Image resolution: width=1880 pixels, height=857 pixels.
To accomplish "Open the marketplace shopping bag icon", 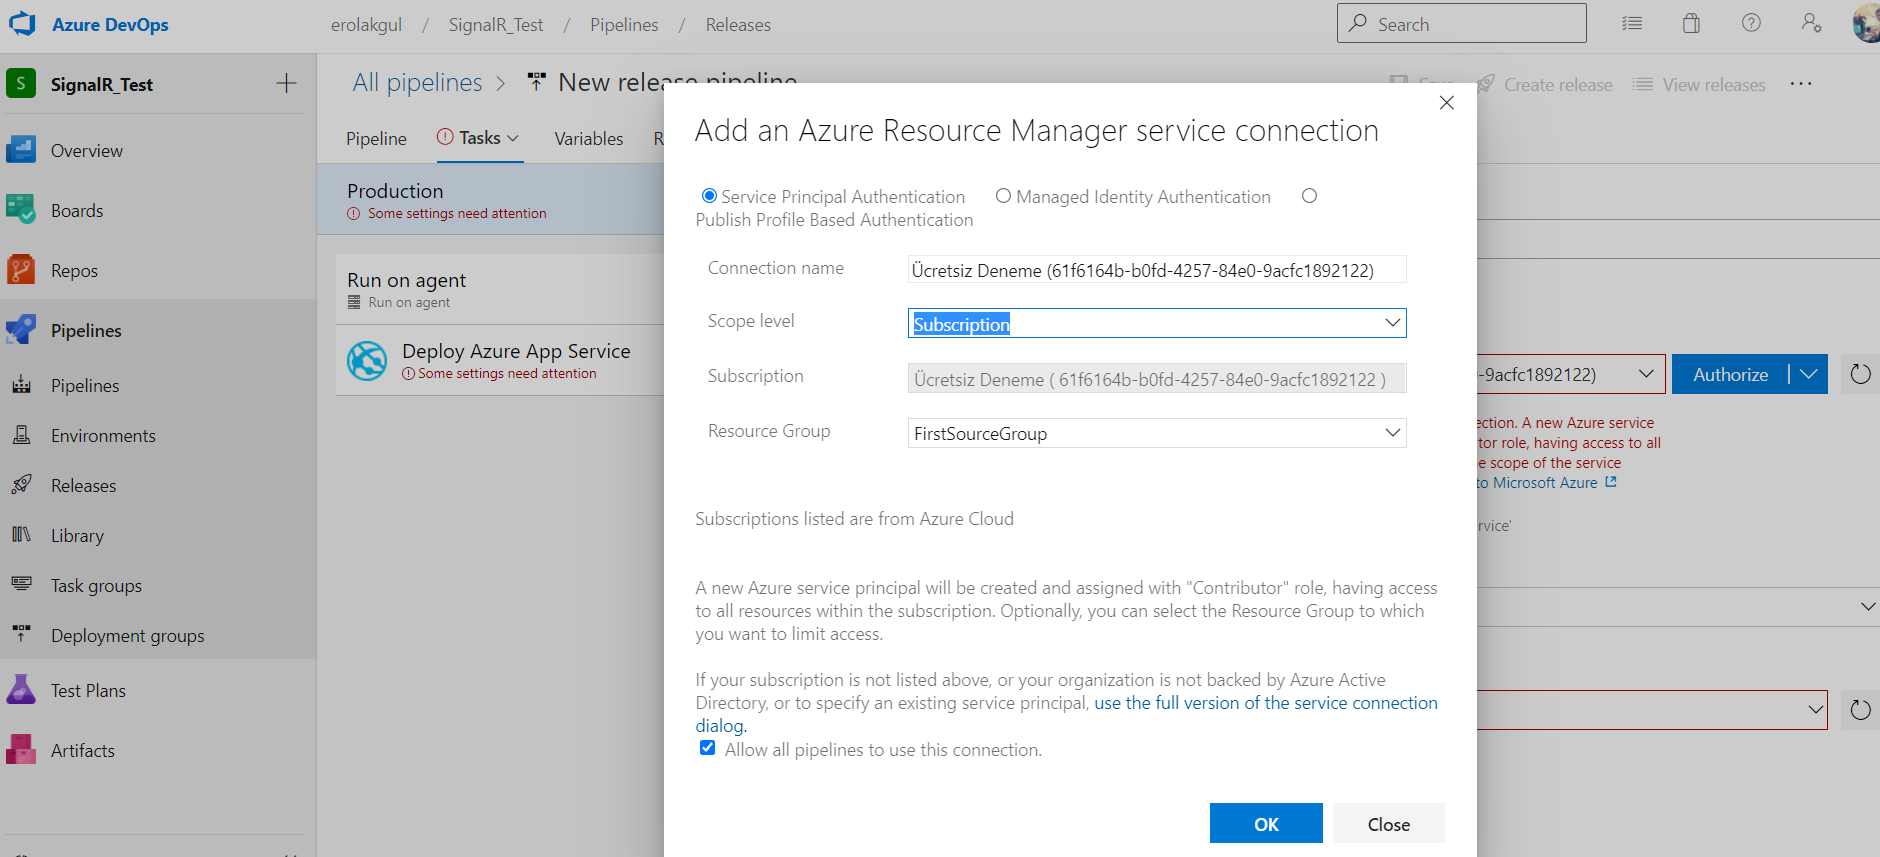I will pos(1691,23).
